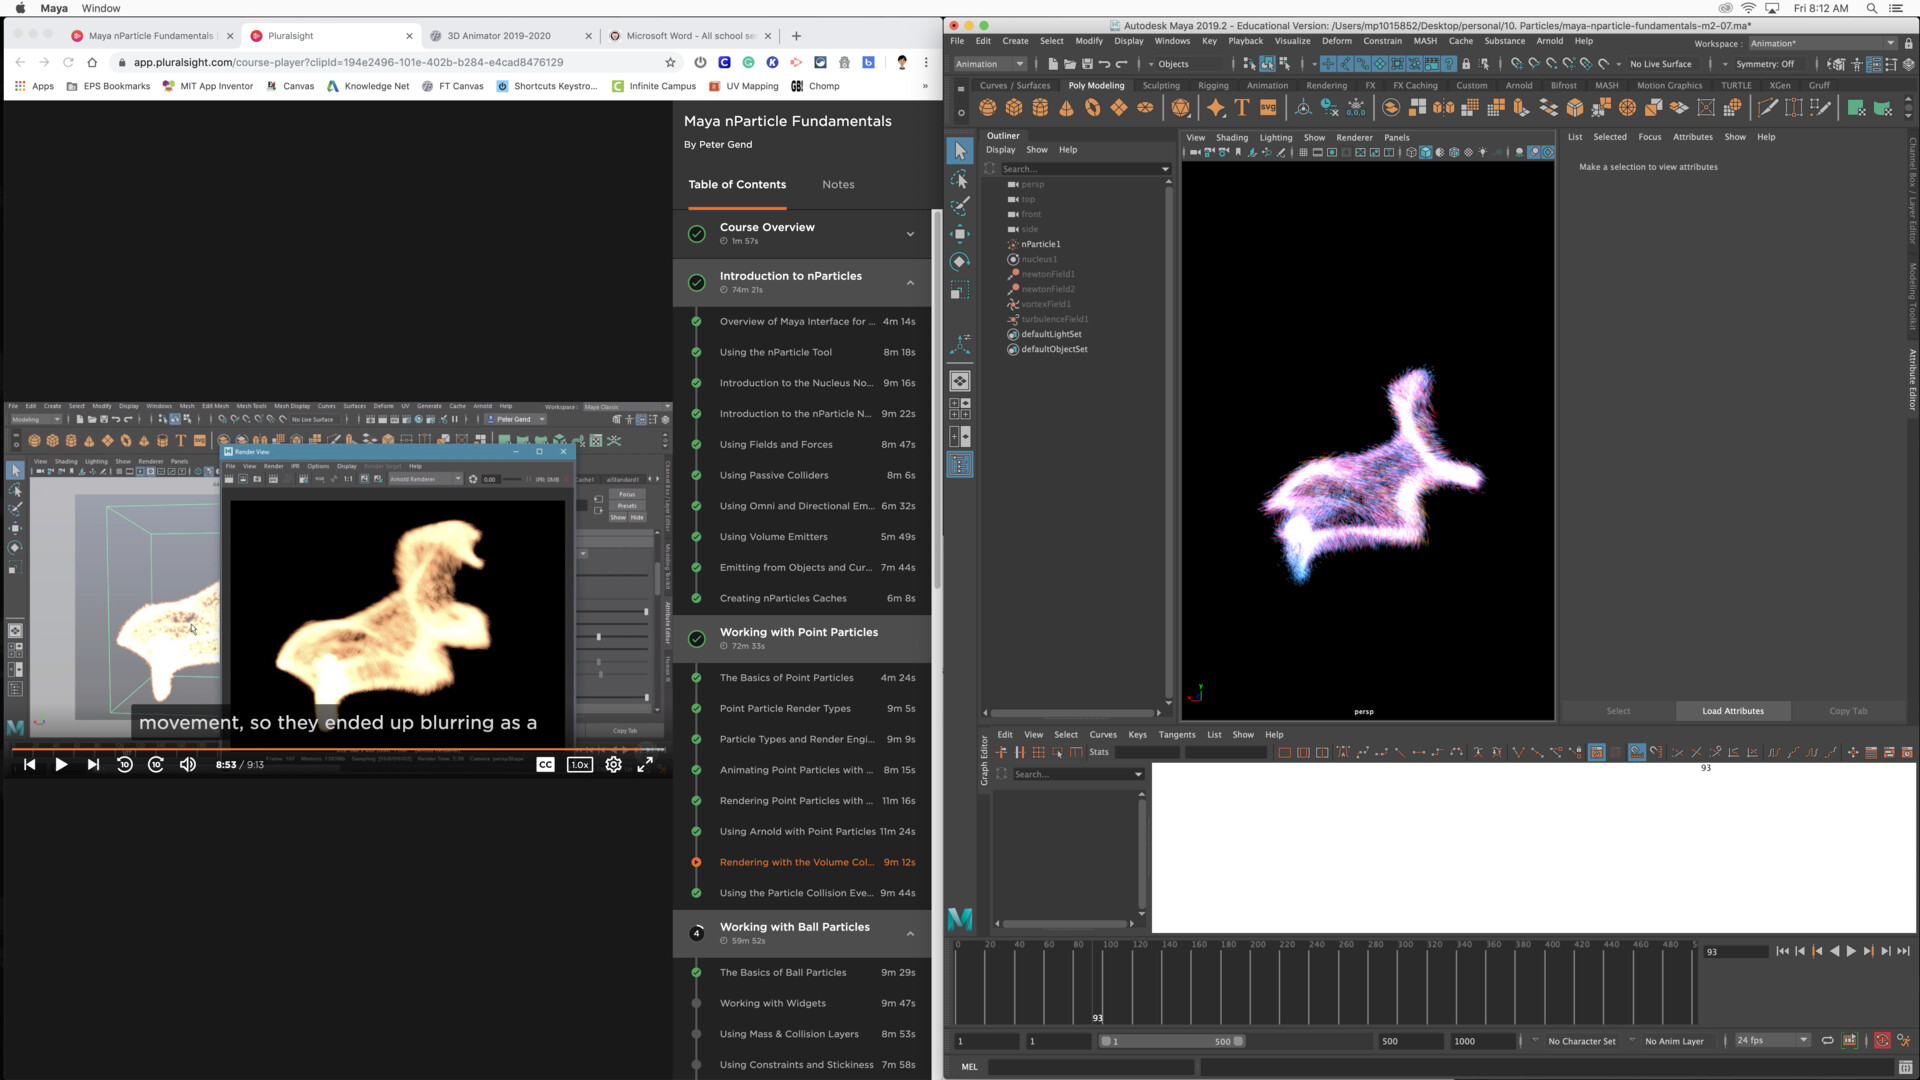Select the Paint Selection tool

point(959,208)
